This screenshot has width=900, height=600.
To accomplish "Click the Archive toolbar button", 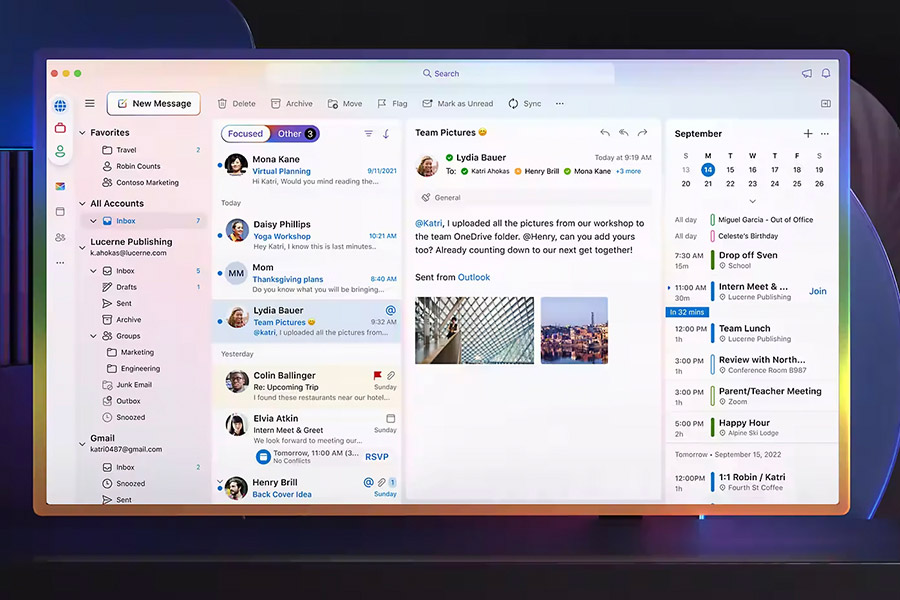I will click(x=292, y=104).
